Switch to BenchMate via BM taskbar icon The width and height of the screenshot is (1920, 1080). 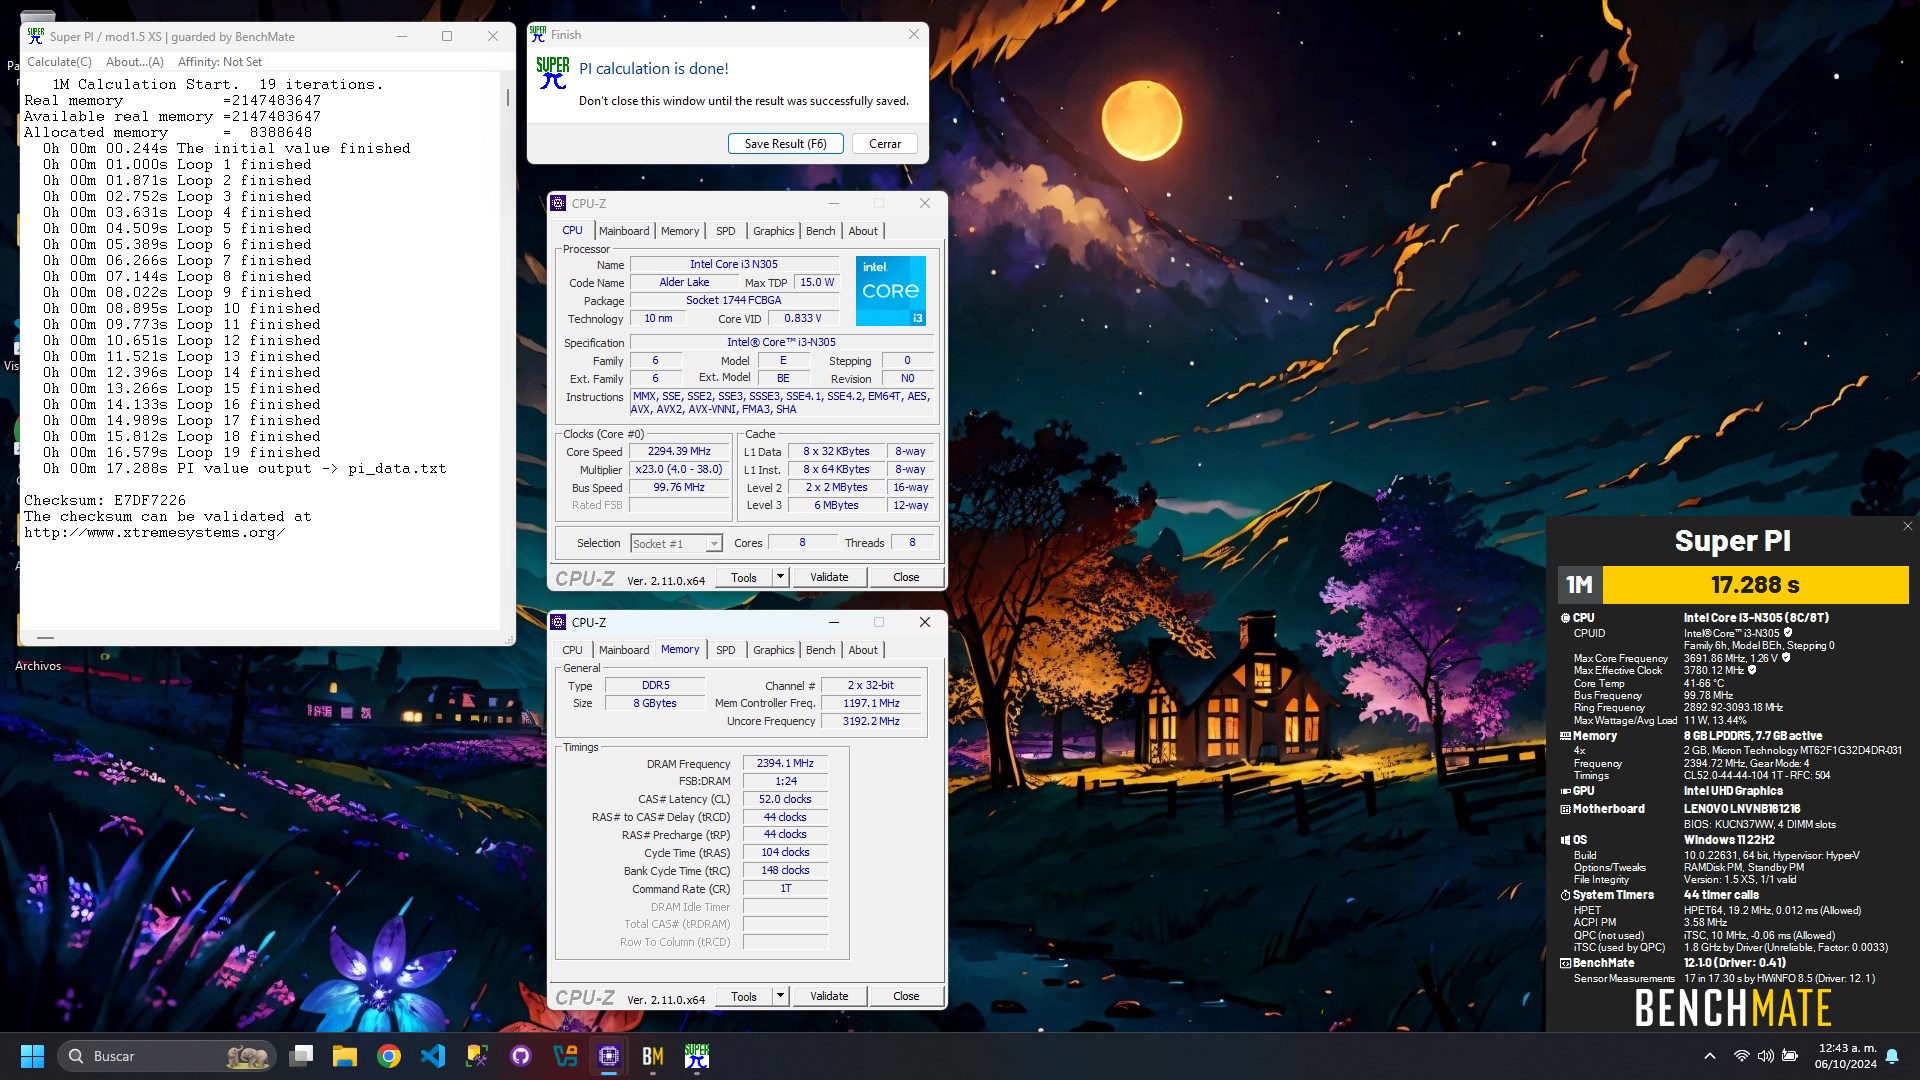[x=653, y=1056]
